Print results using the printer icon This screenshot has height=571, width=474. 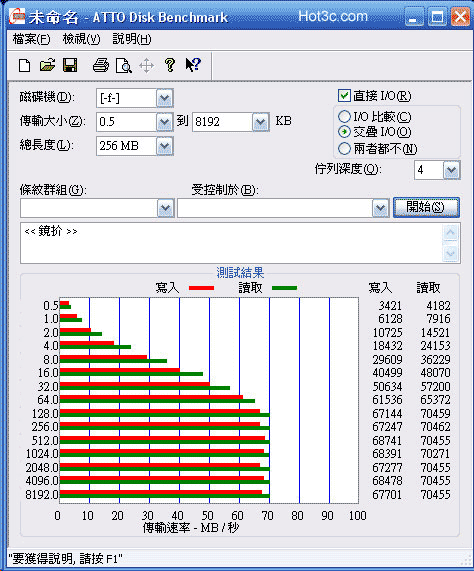coord(101,66)
